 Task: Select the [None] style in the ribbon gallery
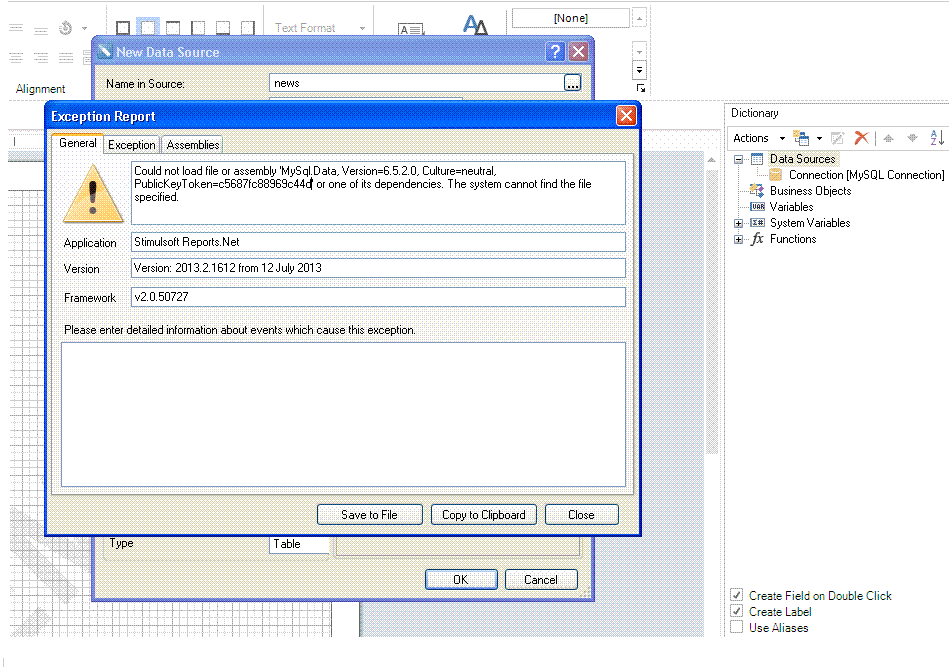click(x=571, y=18)
